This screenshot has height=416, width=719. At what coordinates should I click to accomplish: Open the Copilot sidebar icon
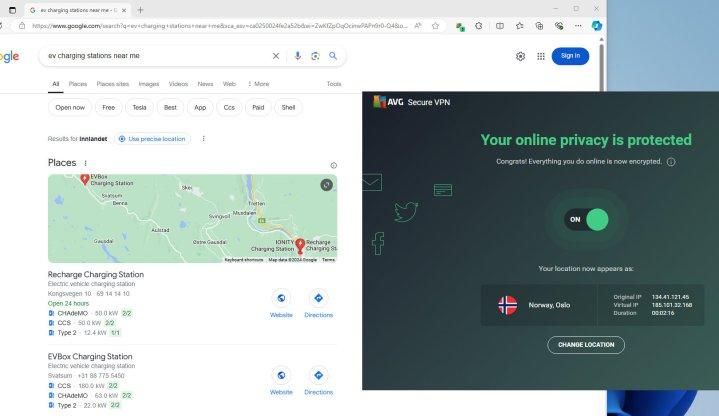coord(597,26)
